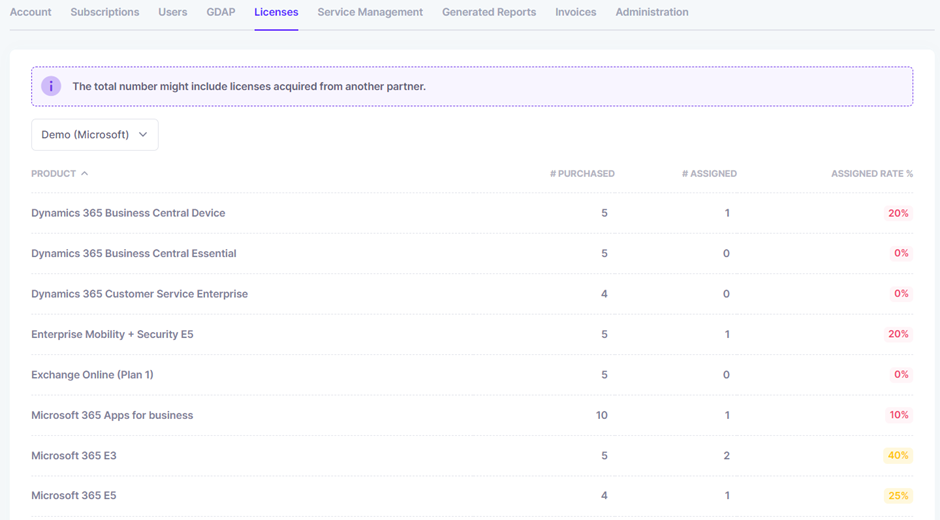940x520 pixels.
Task: Select the GDAP tab
Action: click(x=221, y=12)
